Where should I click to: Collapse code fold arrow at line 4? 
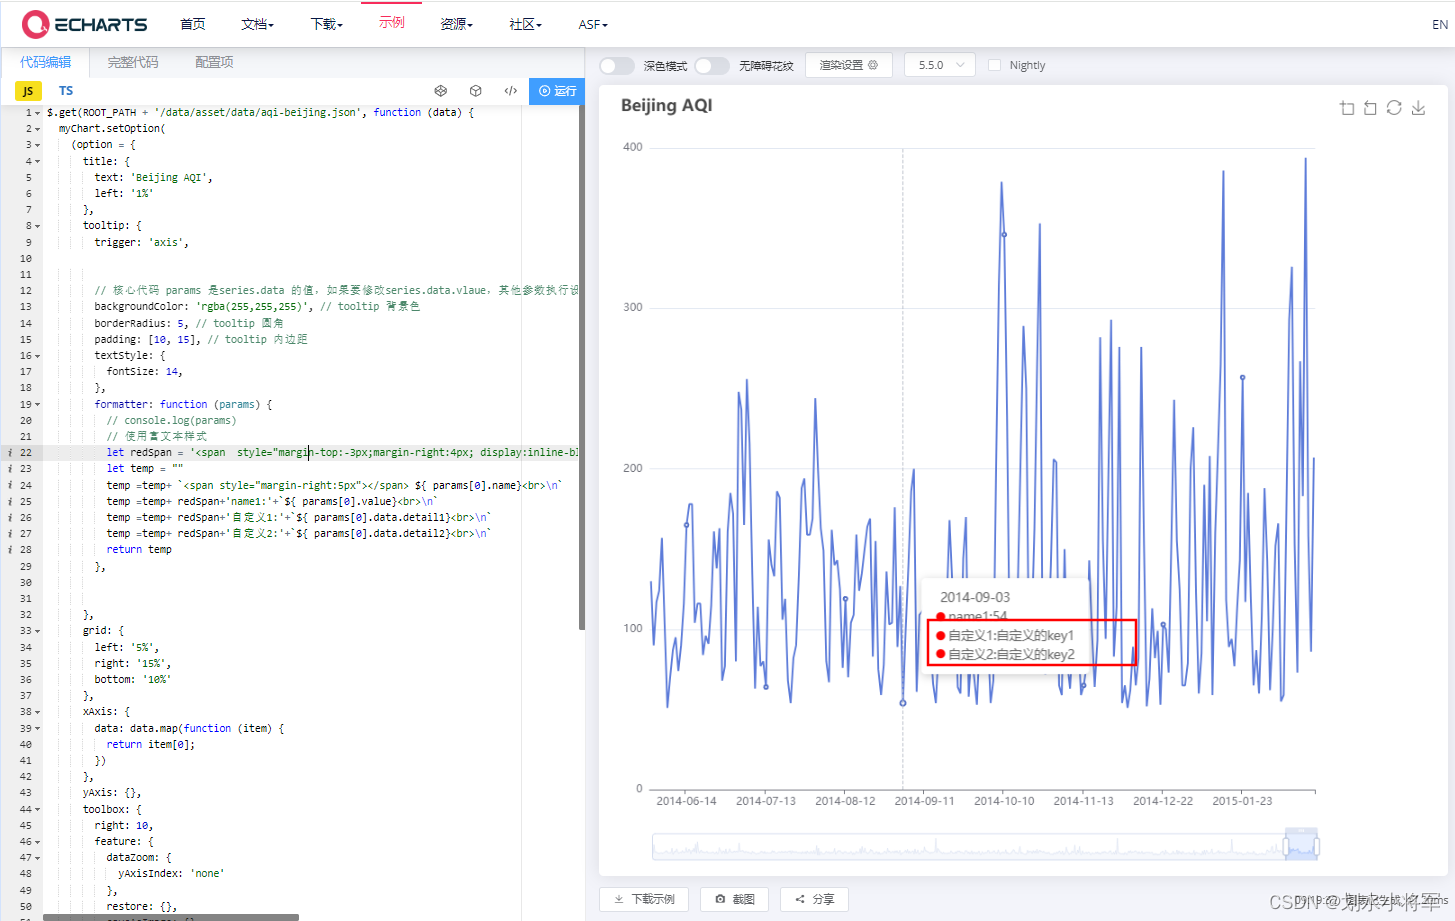coord(38,161)
